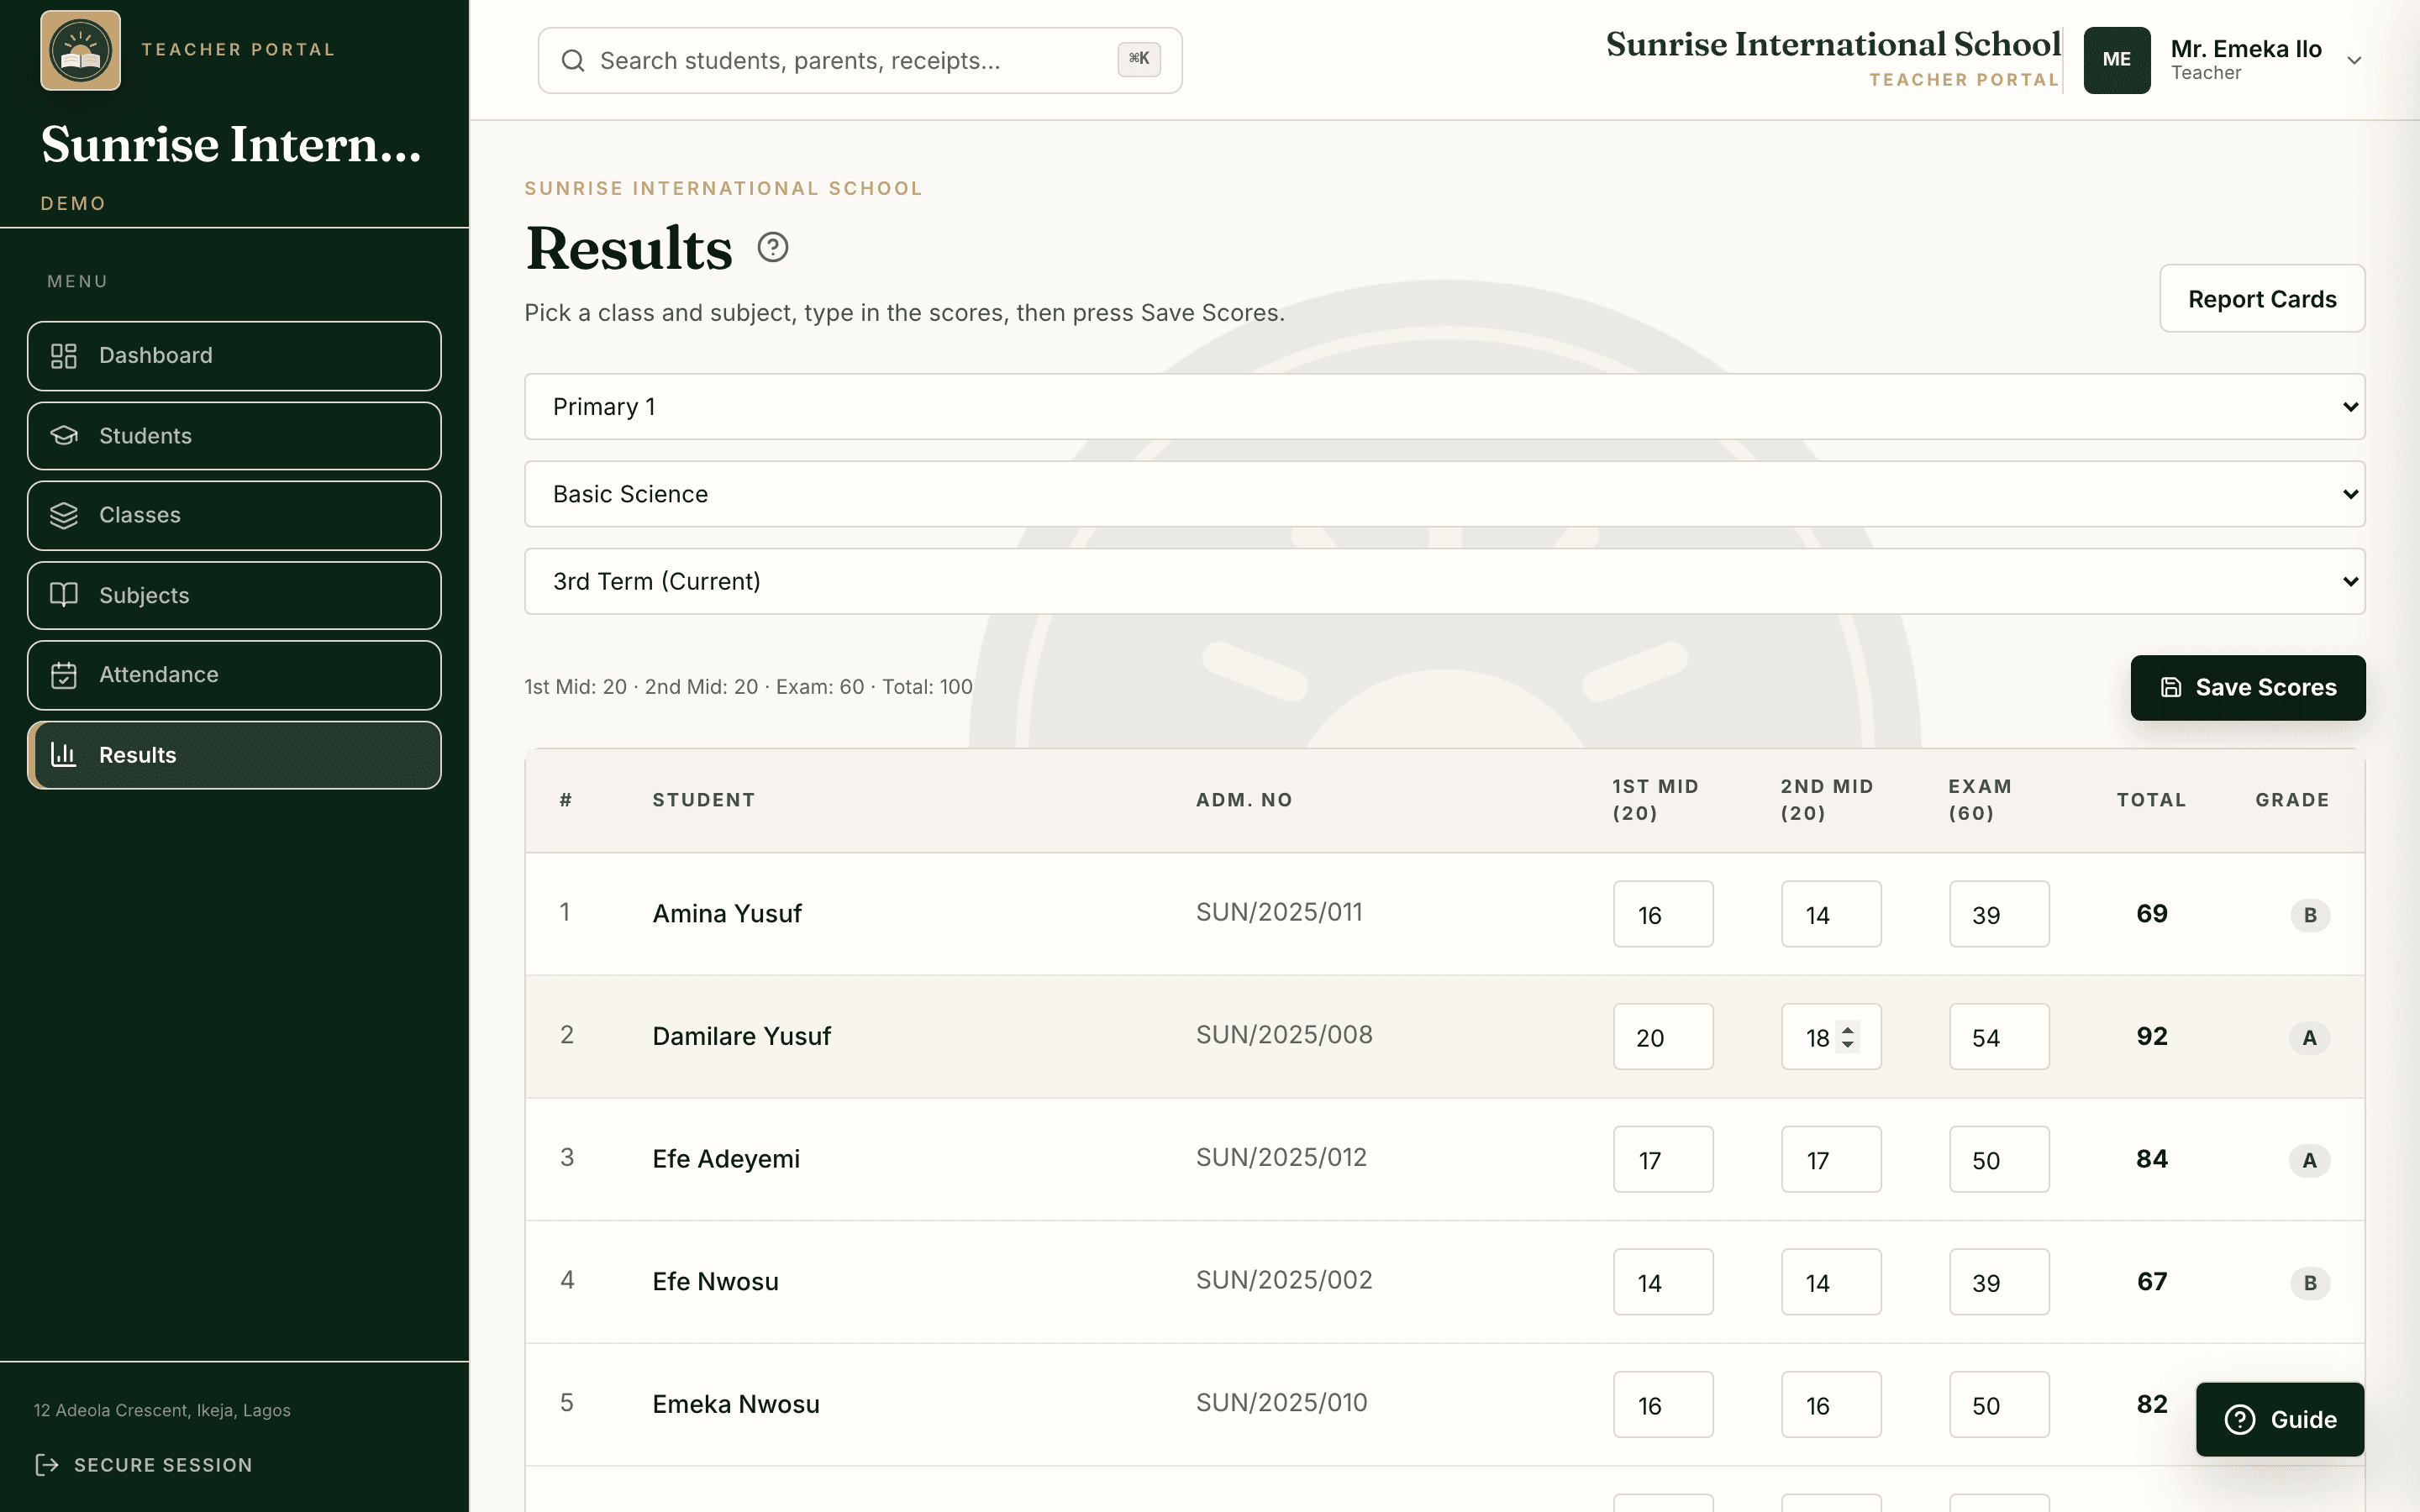The image size is (2420, 1512).
Task: Click the student name Efe Adeyemi
Action: [x=726, y=1160]
